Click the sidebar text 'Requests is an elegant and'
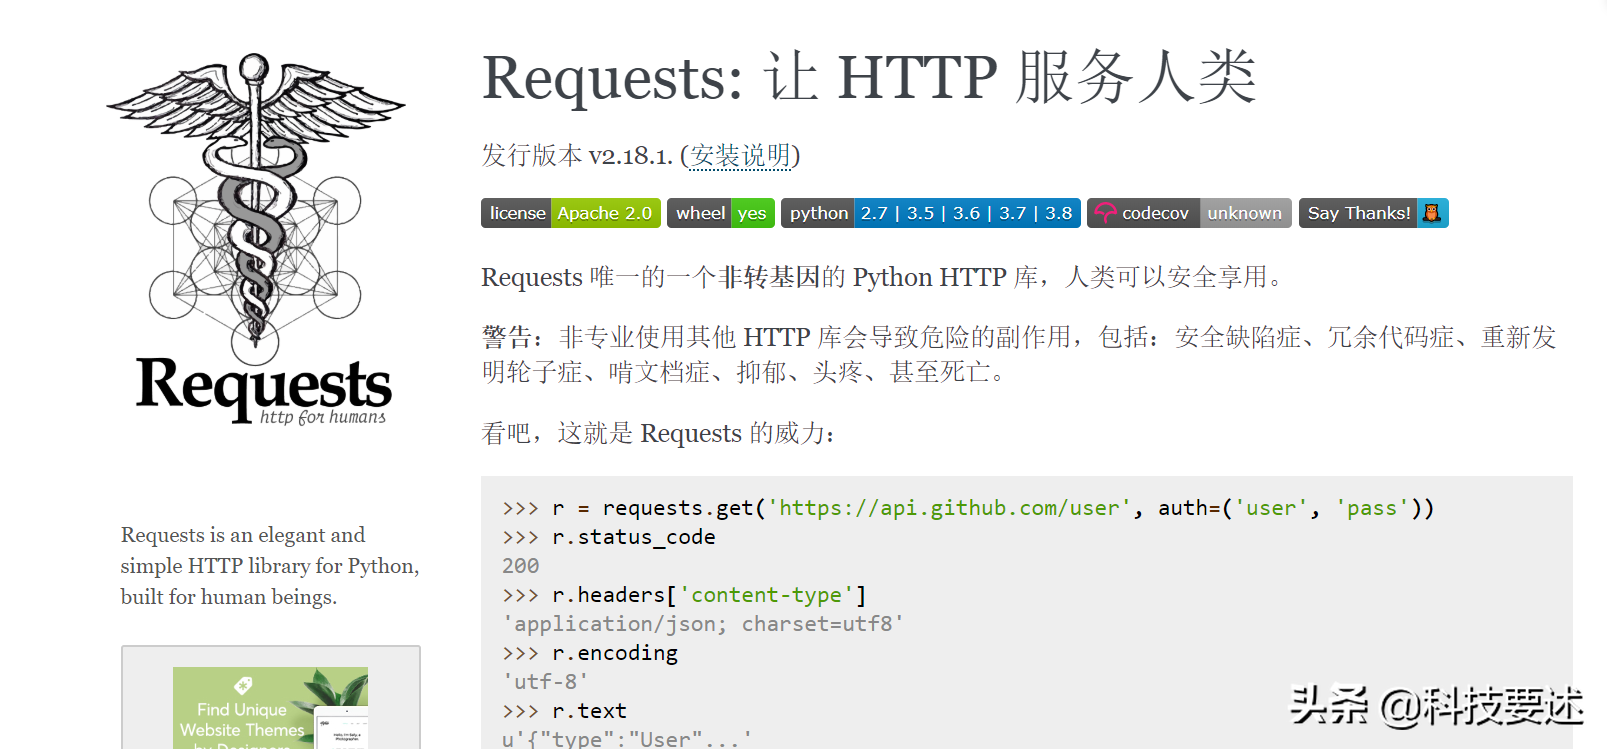The image size is (1607, 749). click(243, 535)
